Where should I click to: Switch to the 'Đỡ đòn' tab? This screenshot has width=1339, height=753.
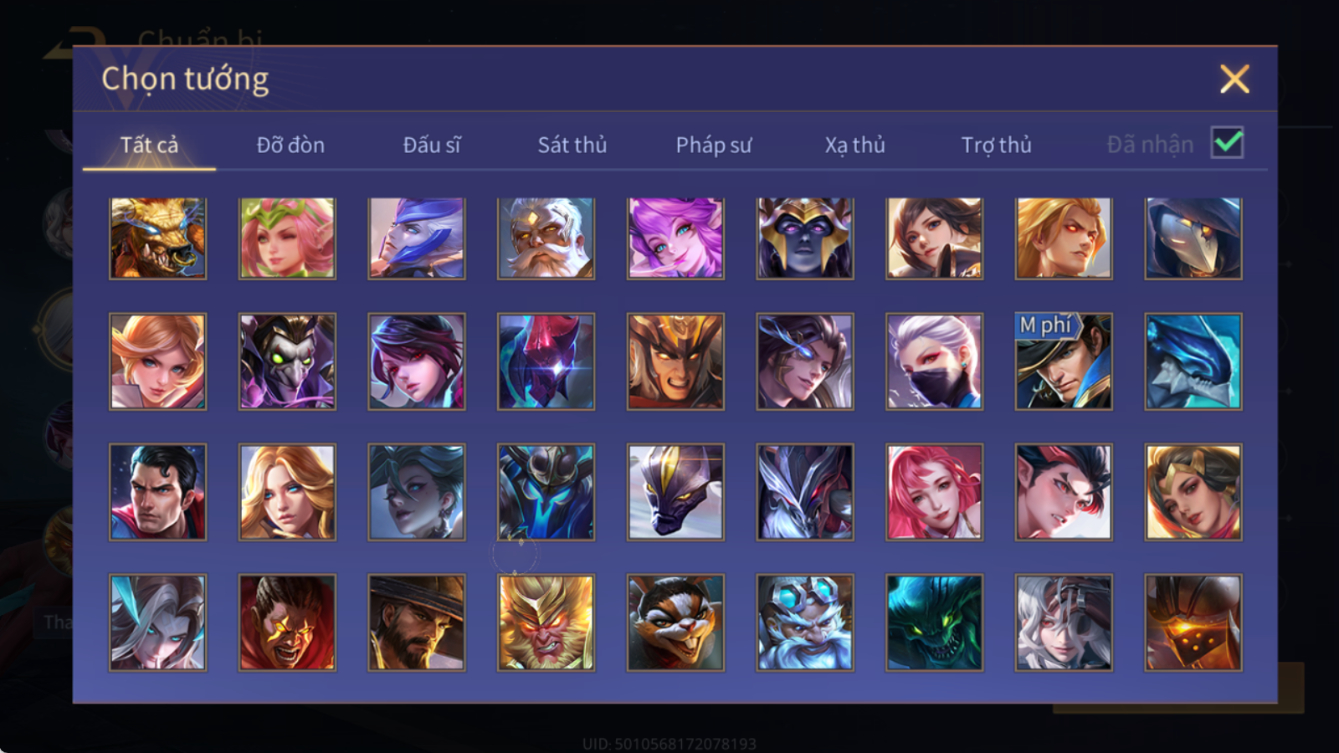point(291,145)
